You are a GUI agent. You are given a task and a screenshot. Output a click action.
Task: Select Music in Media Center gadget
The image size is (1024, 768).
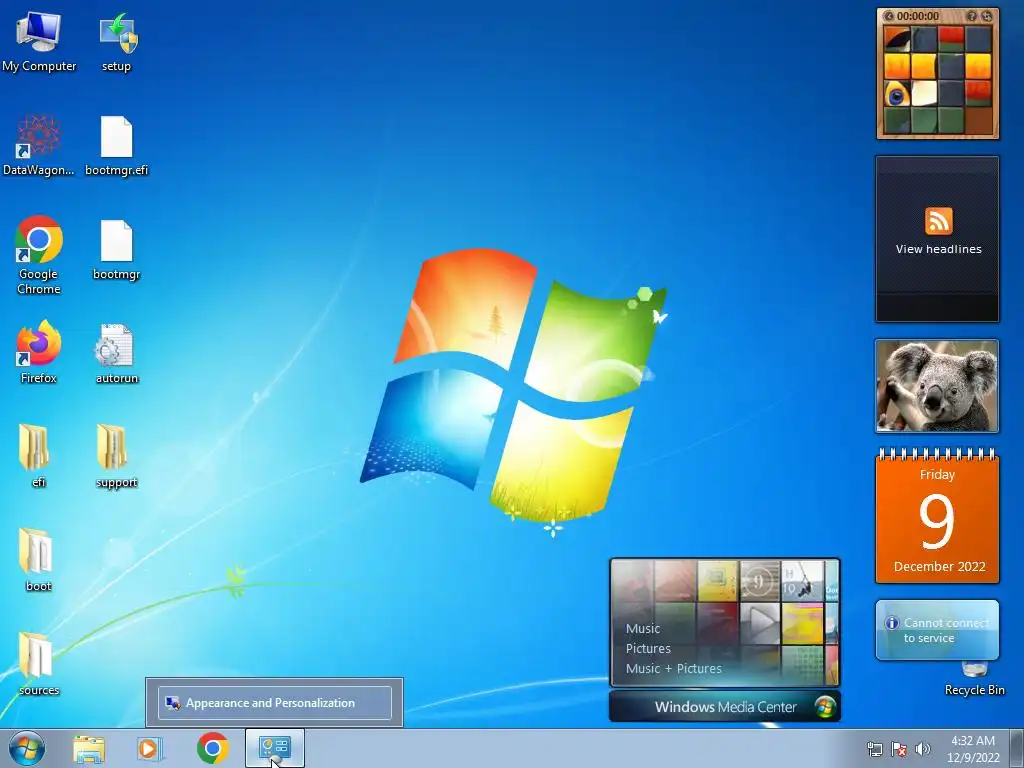(643, 628)
